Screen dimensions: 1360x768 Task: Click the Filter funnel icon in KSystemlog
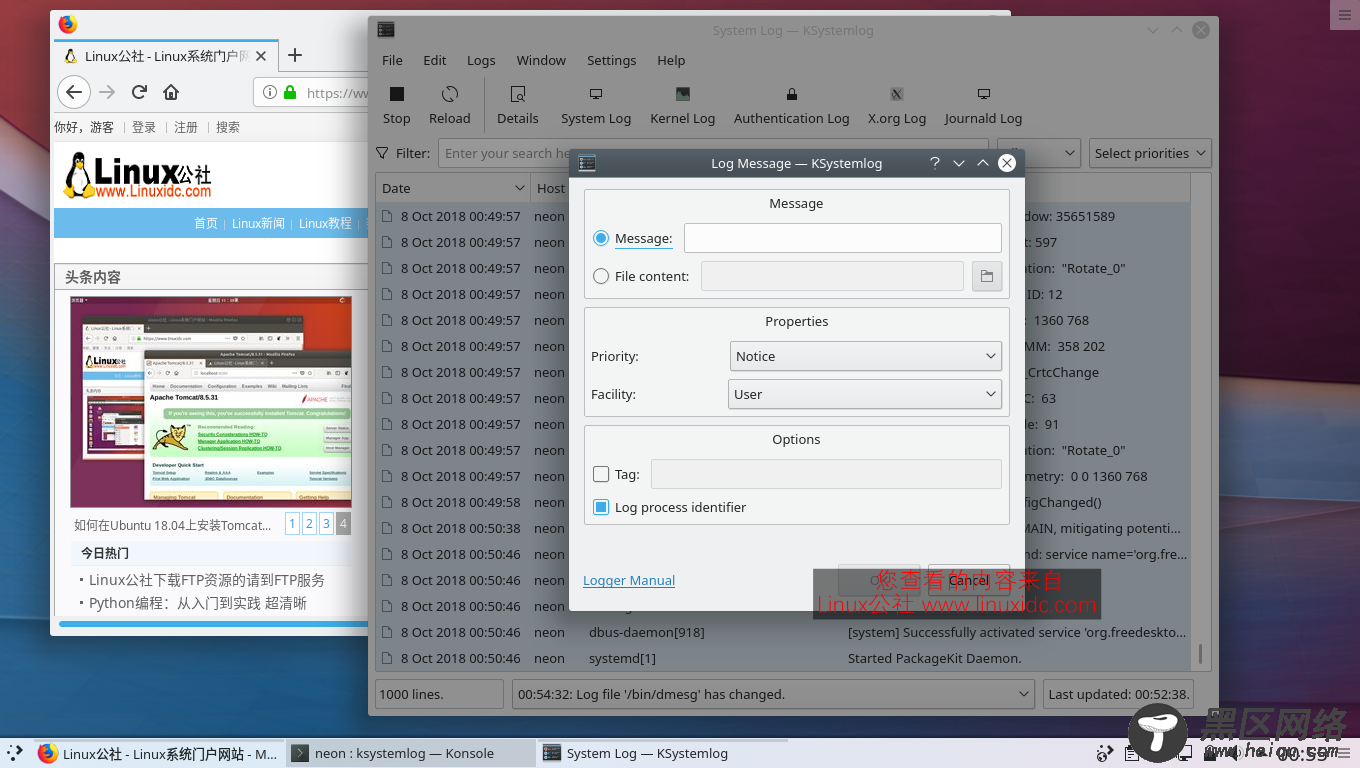tap(383, 153)
